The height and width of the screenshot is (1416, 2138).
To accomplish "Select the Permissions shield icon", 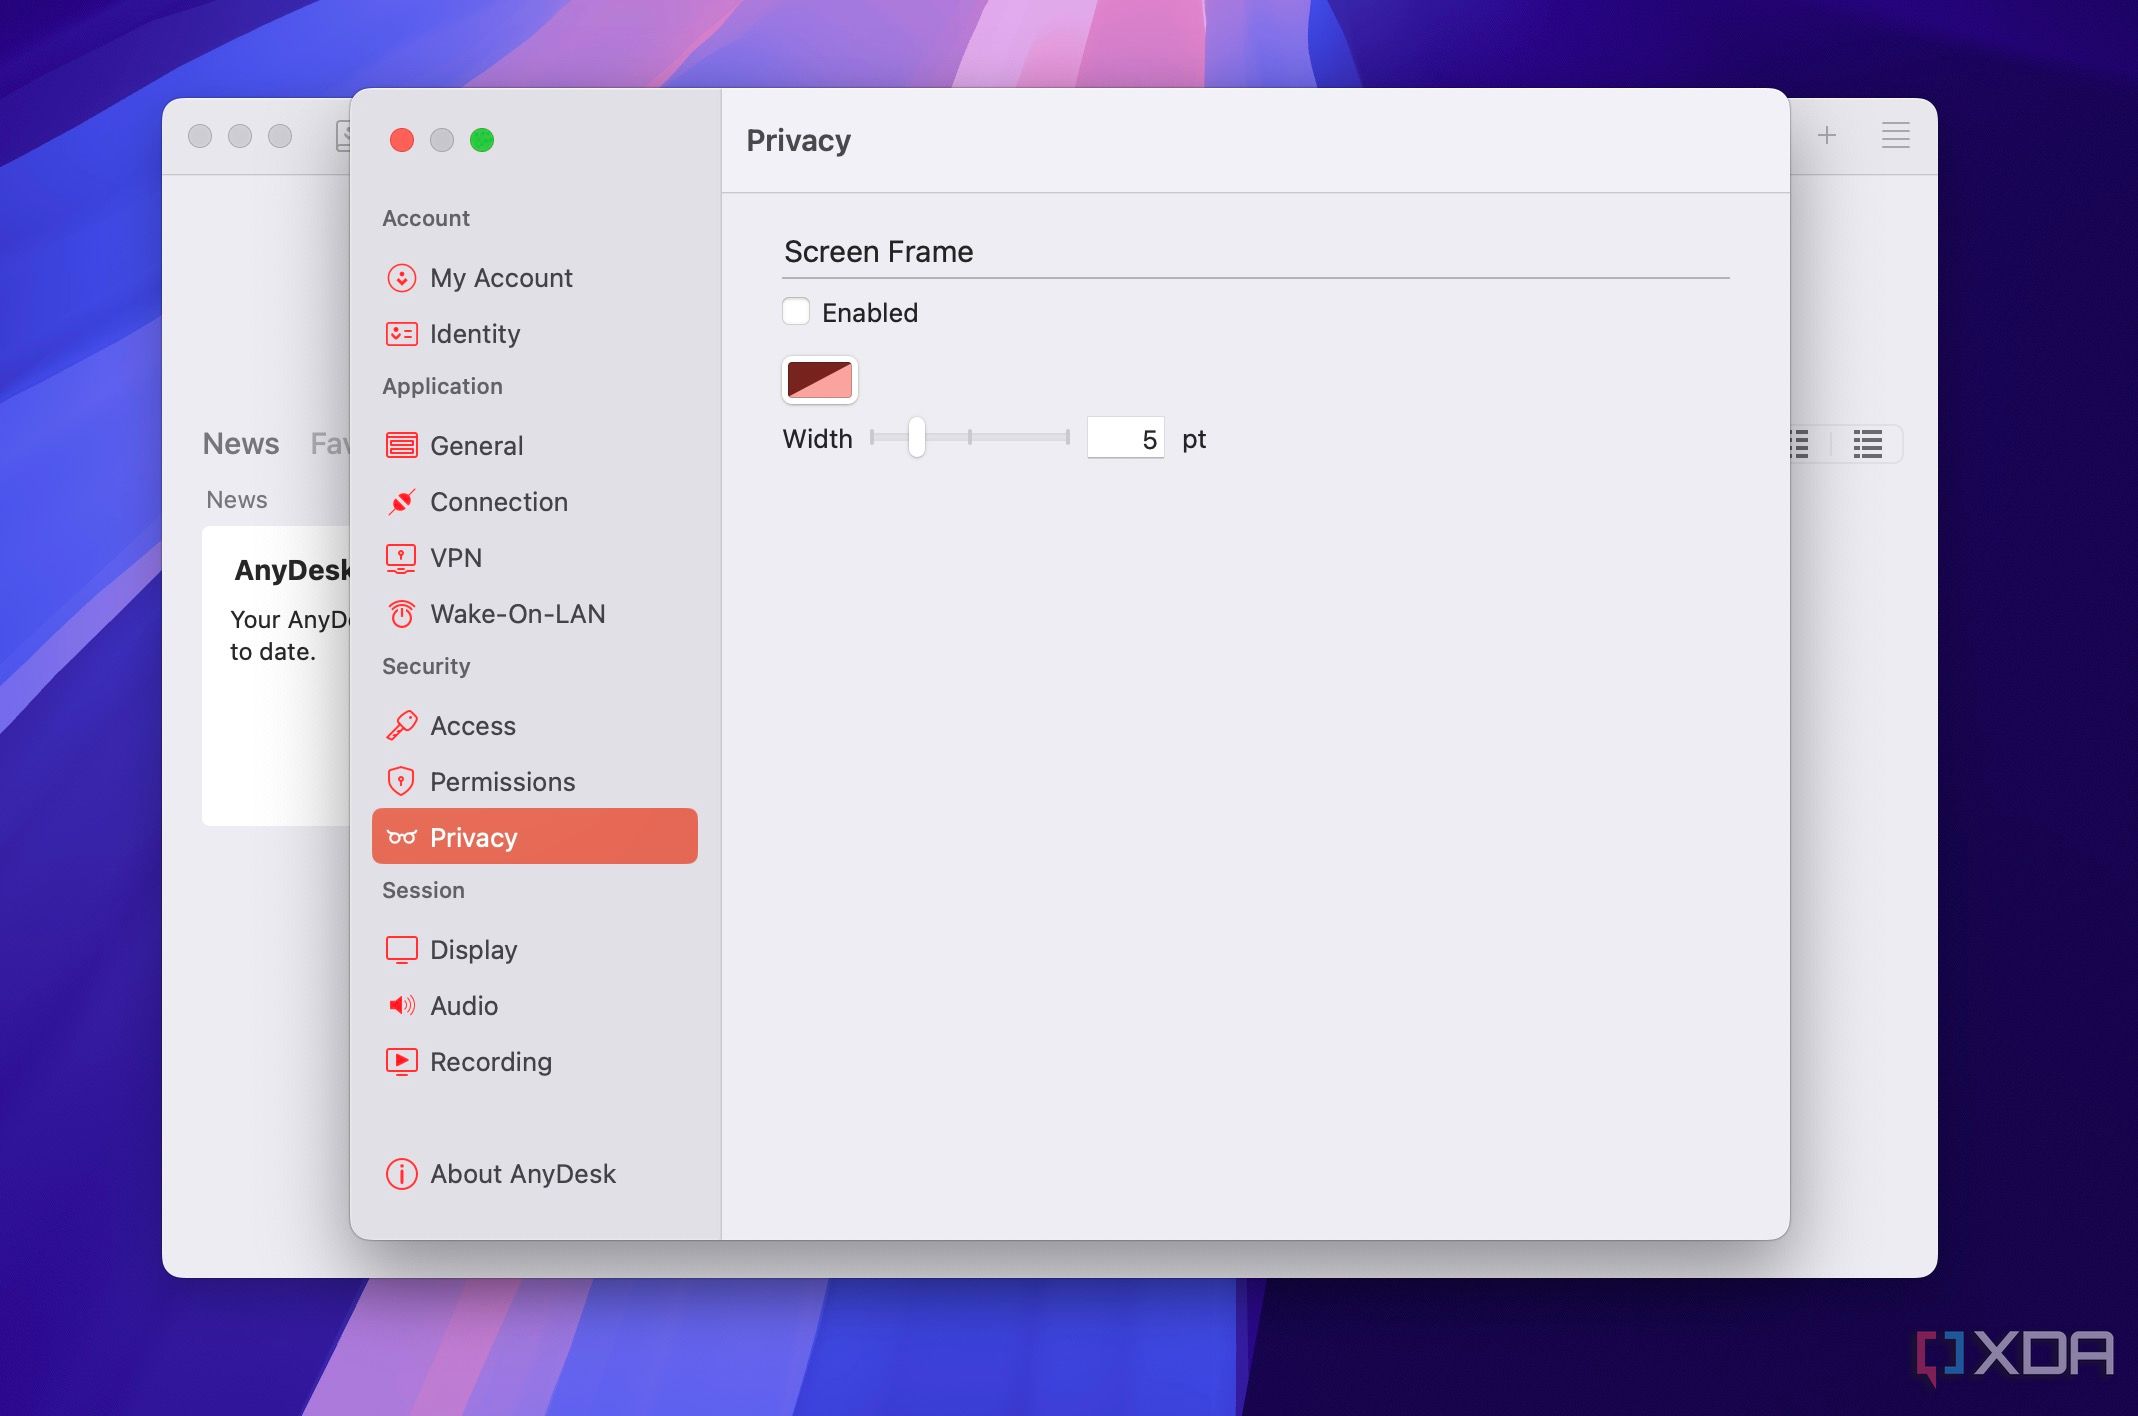I will tap(400, 779).
